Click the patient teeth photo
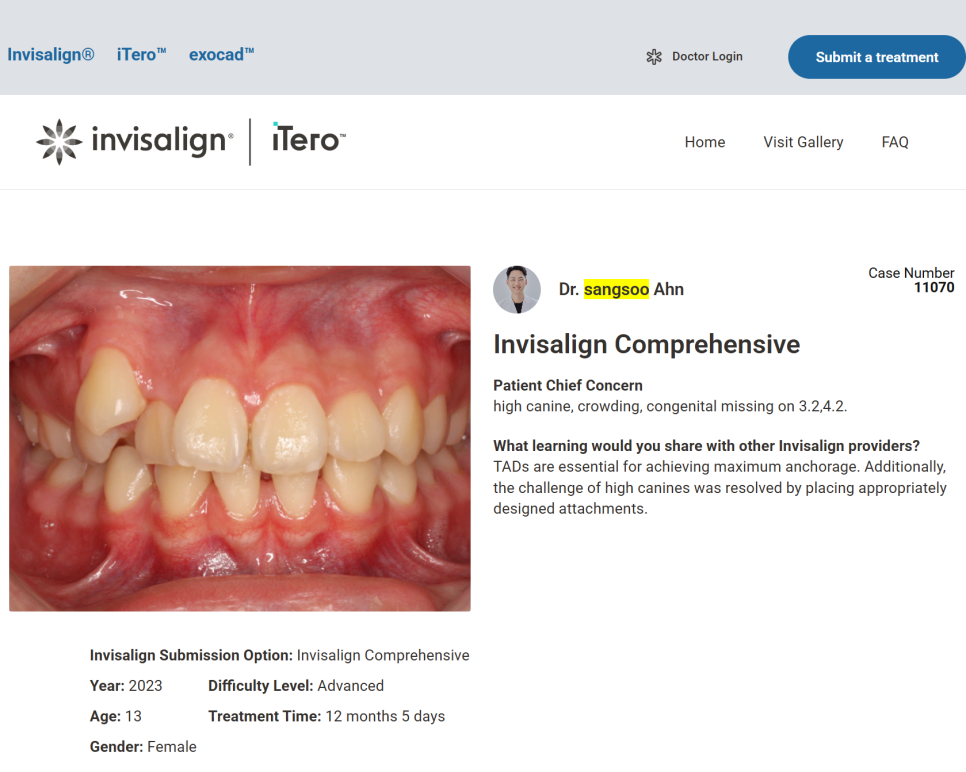The height and width of the screenshot is (772, 966). click(240, 438)
